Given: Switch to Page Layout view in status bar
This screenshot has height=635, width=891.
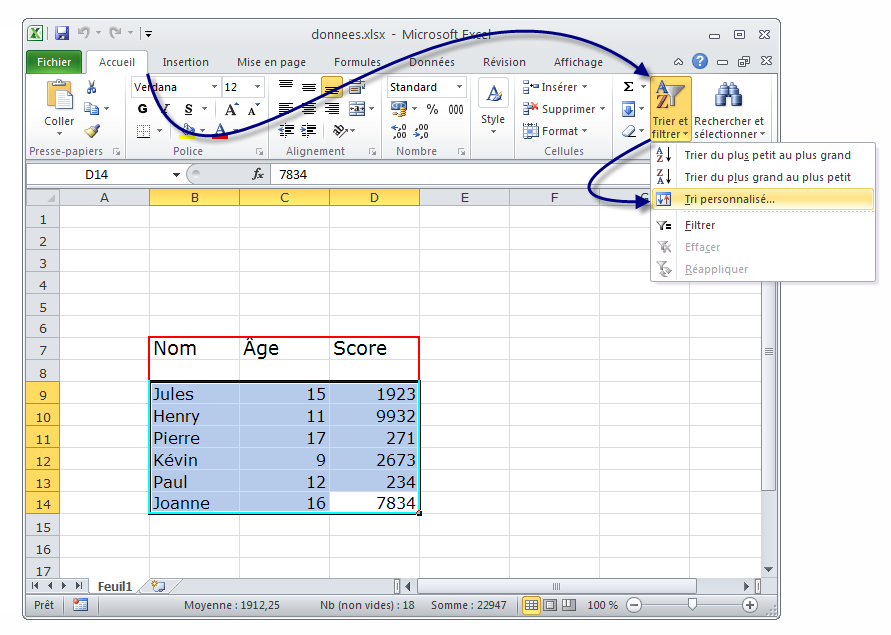Looking at the screenshot, I should [x=550, y=605].
